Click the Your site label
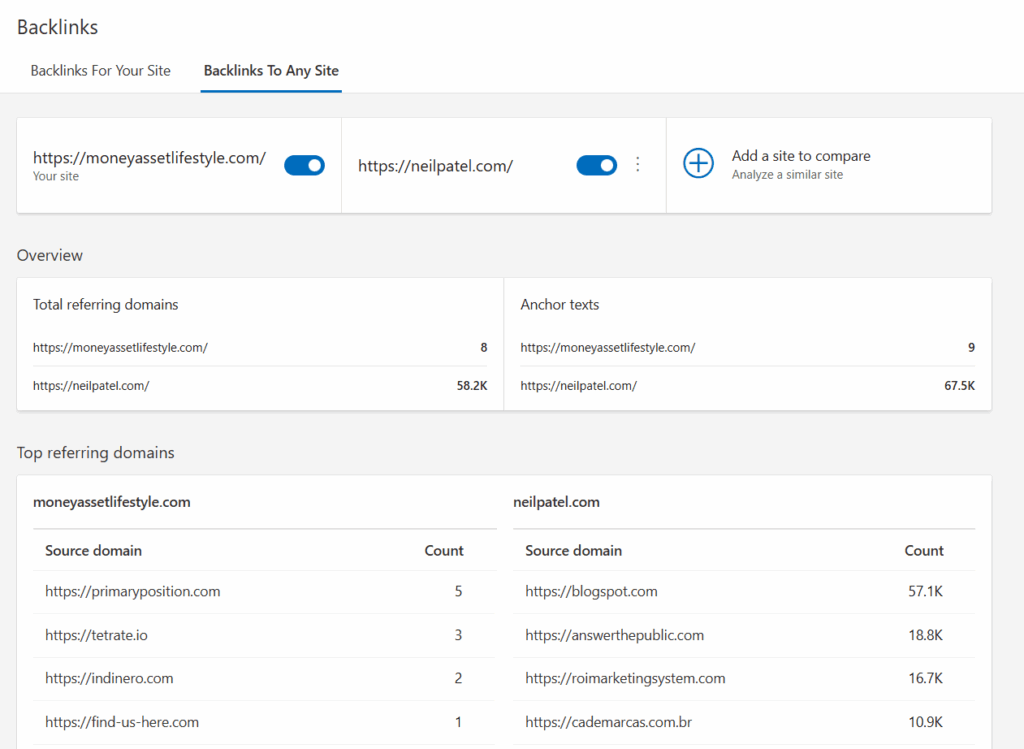This screenshot has height=749, width=1024. point(56,176)
